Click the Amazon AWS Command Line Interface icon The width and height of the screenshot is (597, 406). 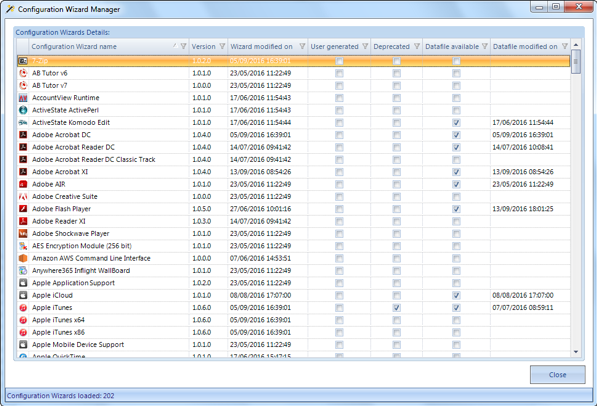(23, 258)
